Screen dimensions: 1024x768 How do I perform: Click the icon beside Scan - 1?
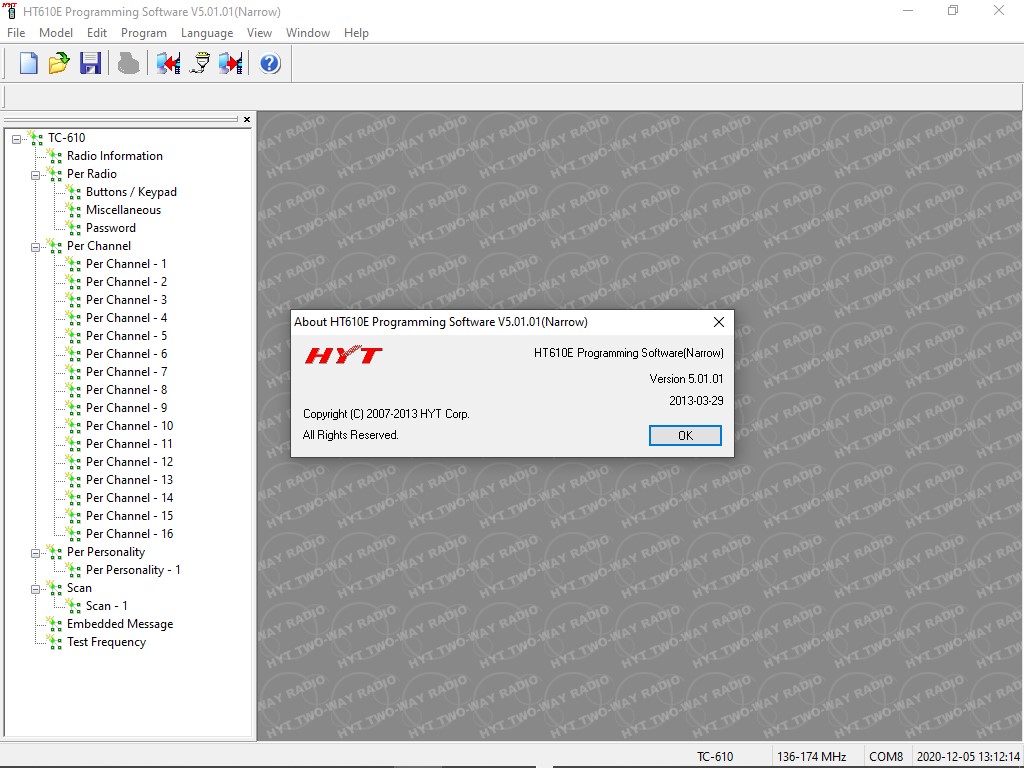[74, 606]
